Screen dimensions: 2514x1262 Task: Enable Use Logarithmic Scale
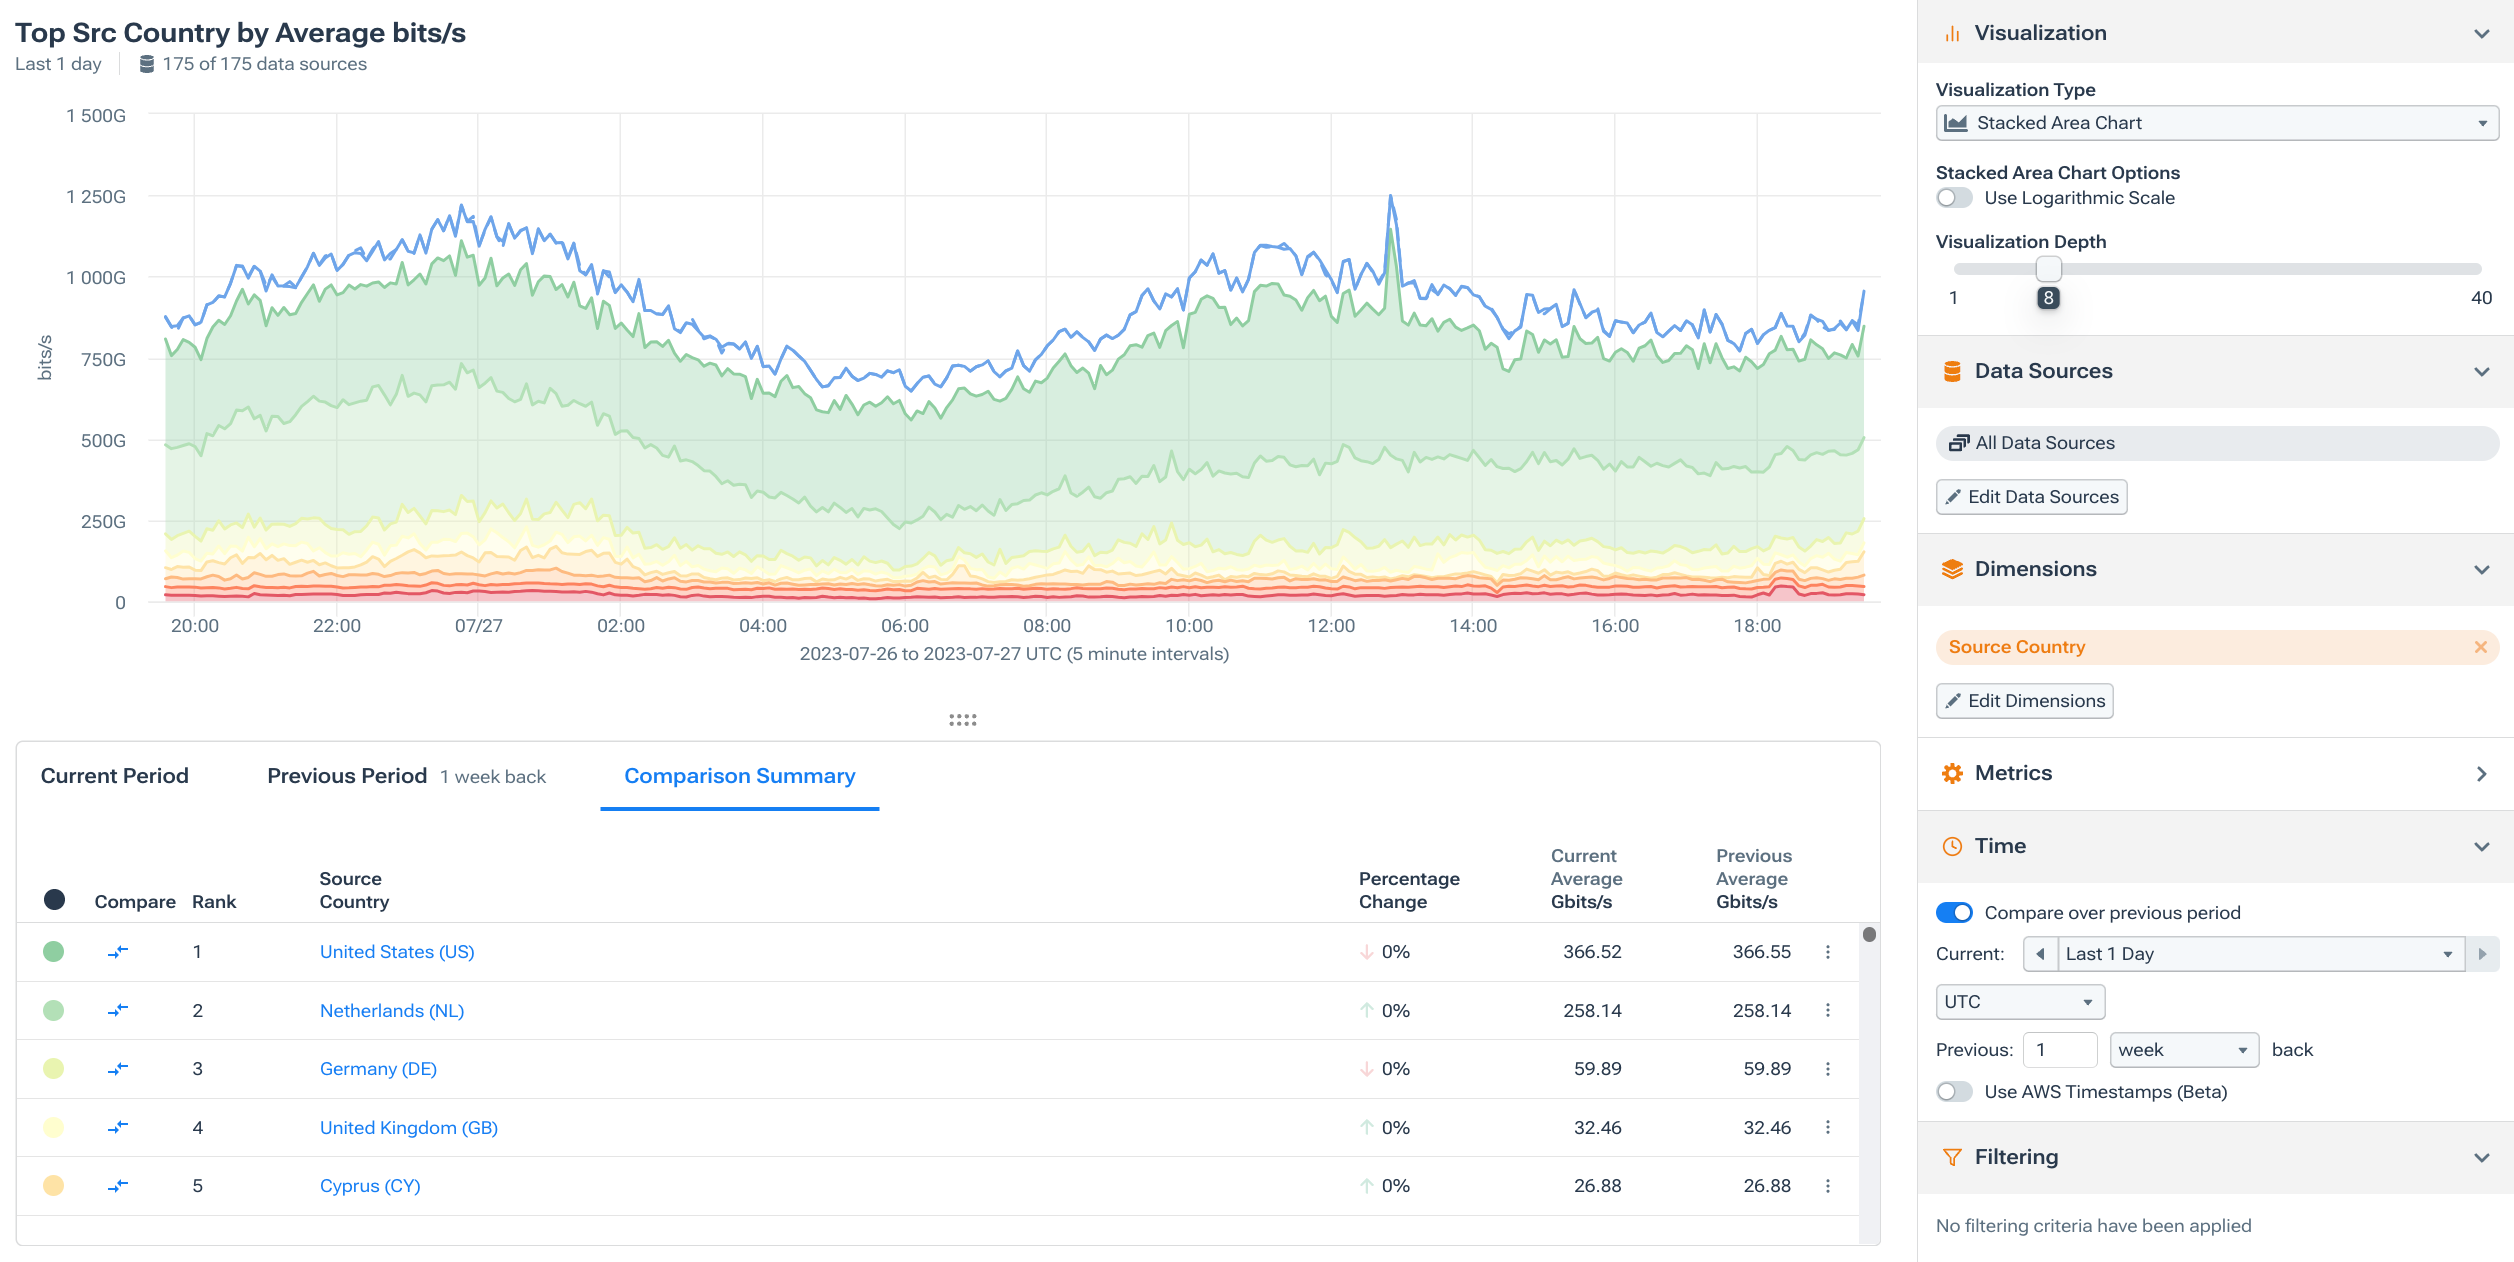click(x=1954, y=197)
